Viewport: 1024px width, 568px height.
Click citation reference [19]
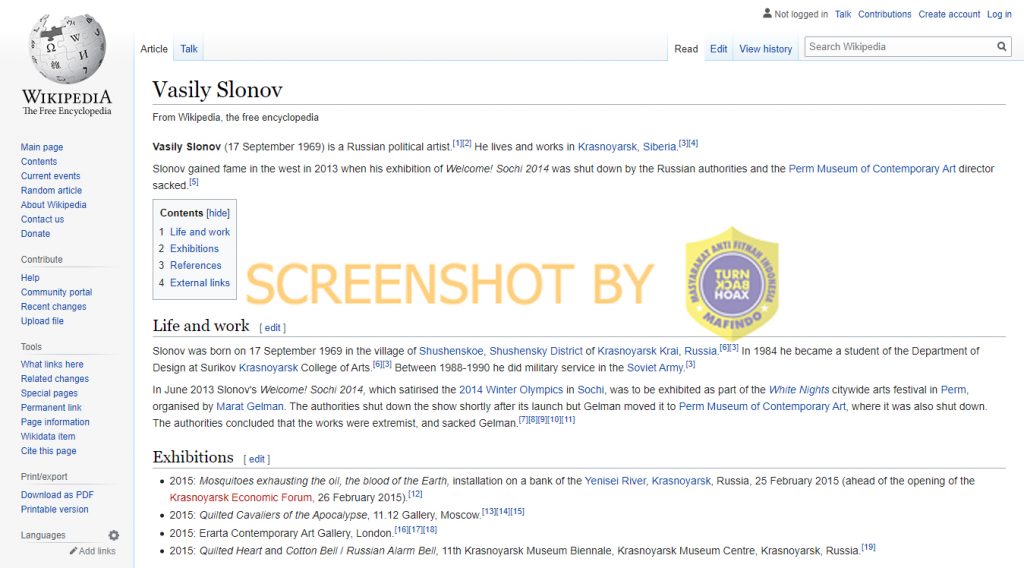(869, 547)
